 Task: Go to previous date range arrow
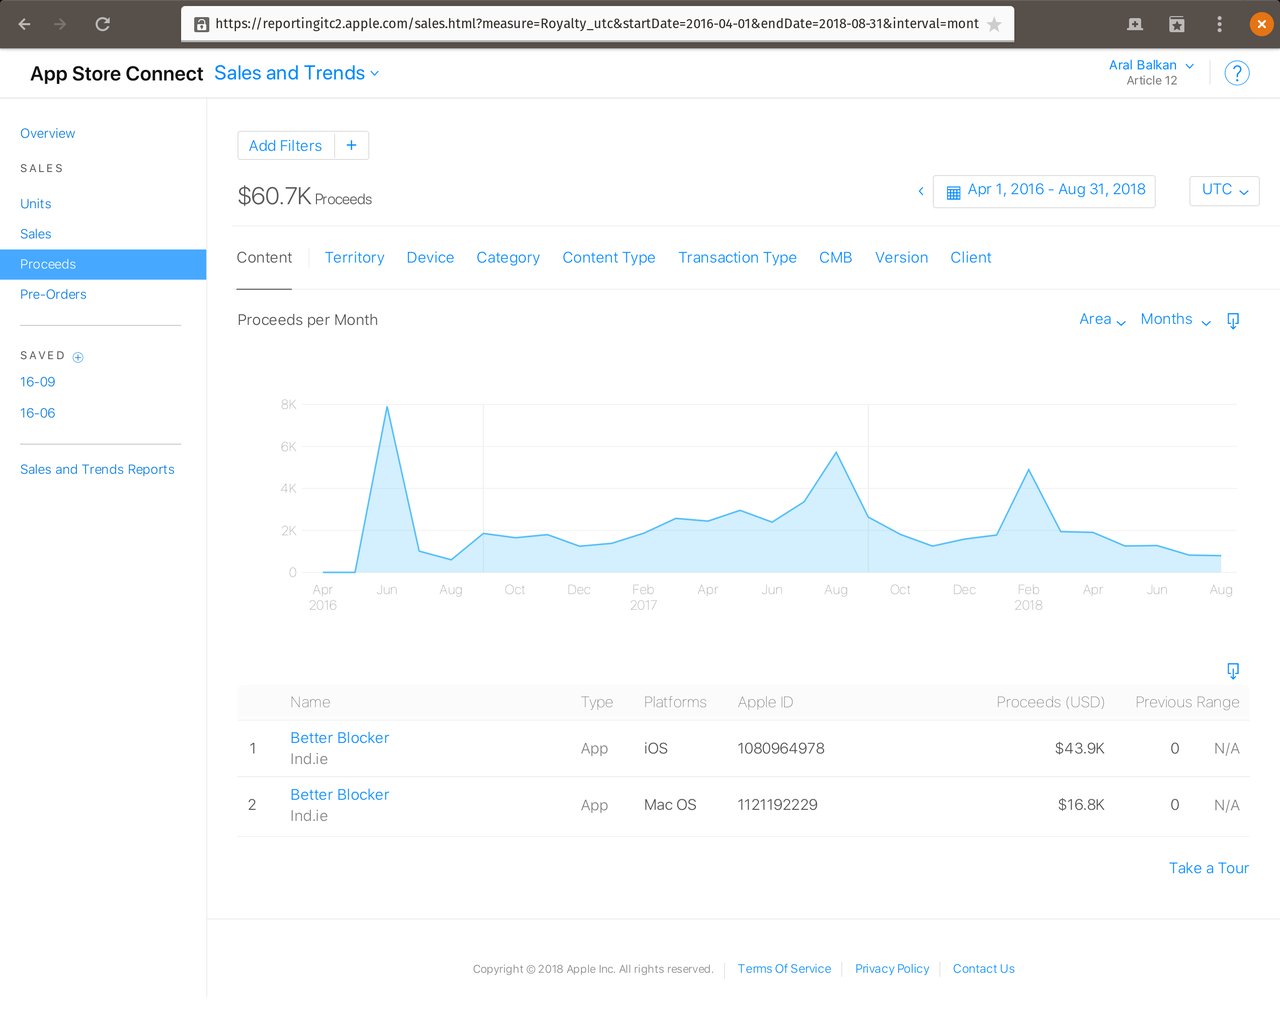(921, 190)
